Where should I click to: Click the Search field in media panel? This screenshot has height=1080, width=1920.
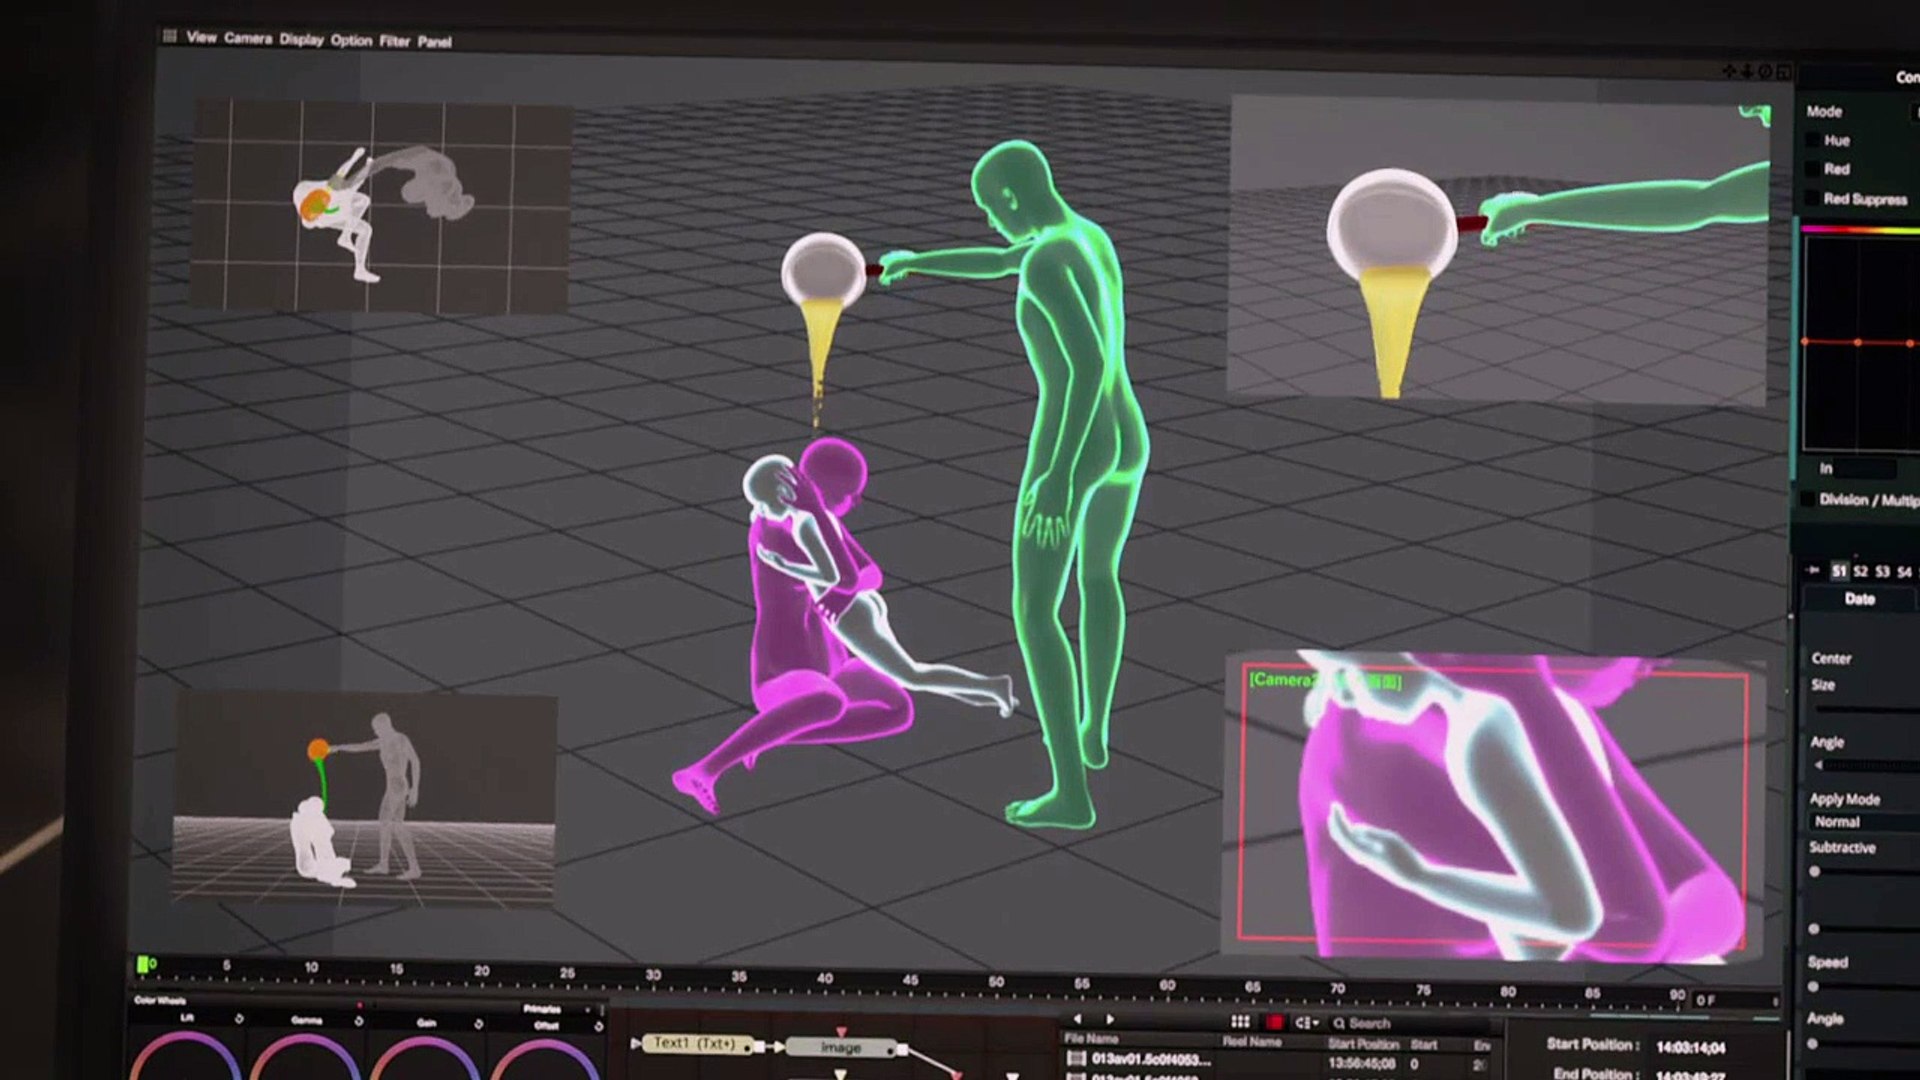[1410, 1023]
